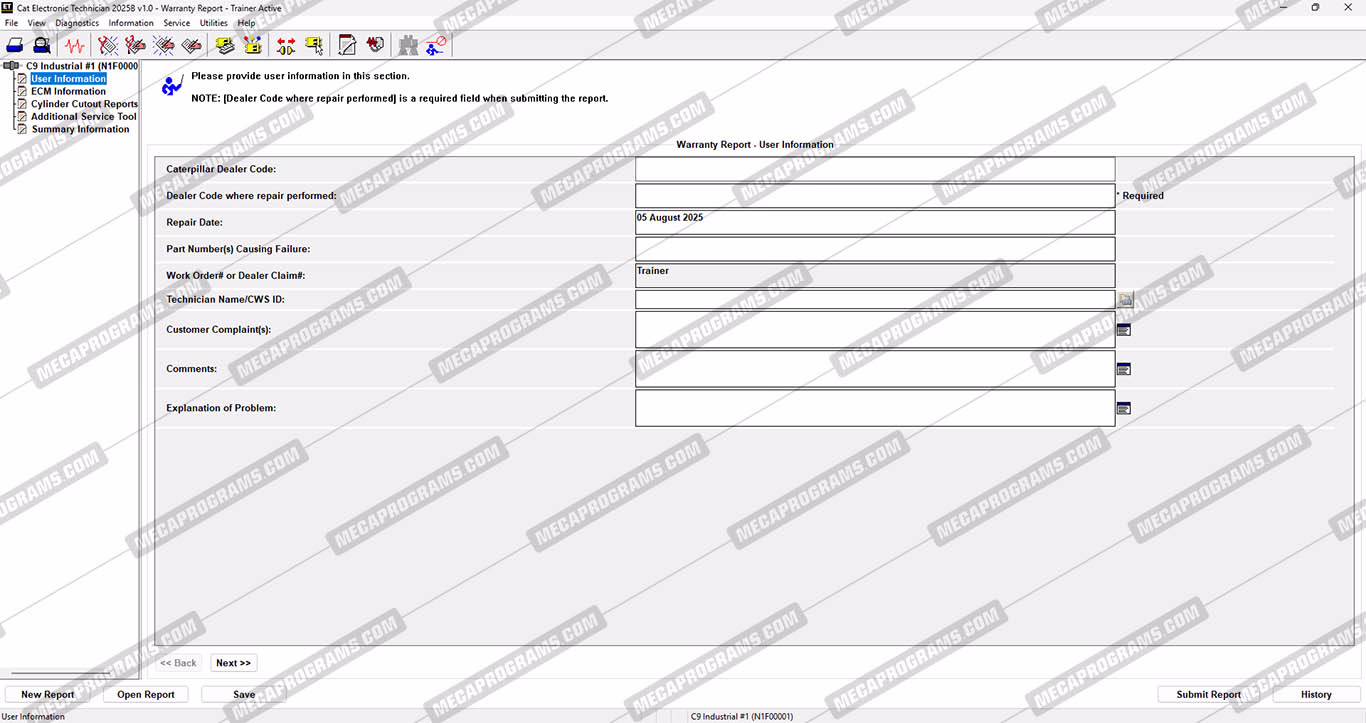Click the Technician Name lookup icon
1366x723 pixels.
click(1125, 299)
